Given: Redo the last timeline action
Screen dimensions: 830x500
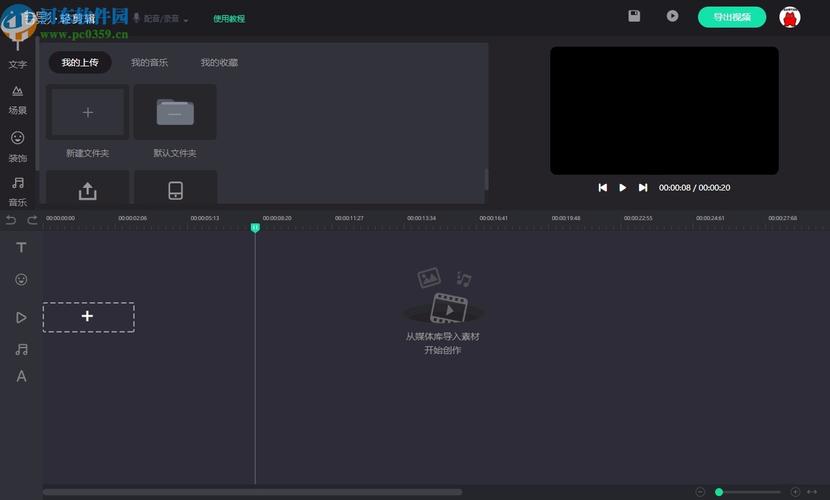Looking at the screenshot, I should coord(32,220).
